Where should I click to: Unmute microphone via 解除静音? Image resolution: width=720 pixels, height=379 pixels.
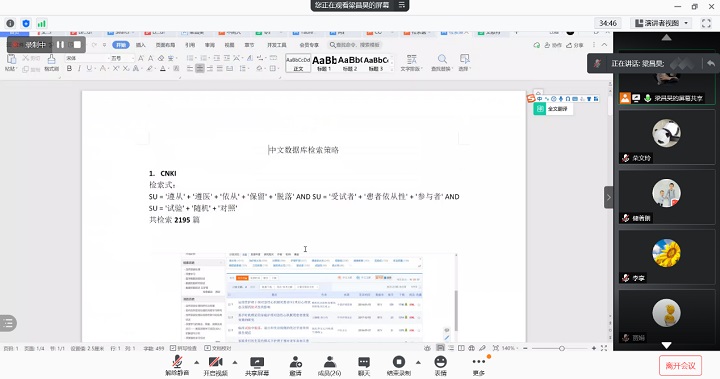pos(177,366)
